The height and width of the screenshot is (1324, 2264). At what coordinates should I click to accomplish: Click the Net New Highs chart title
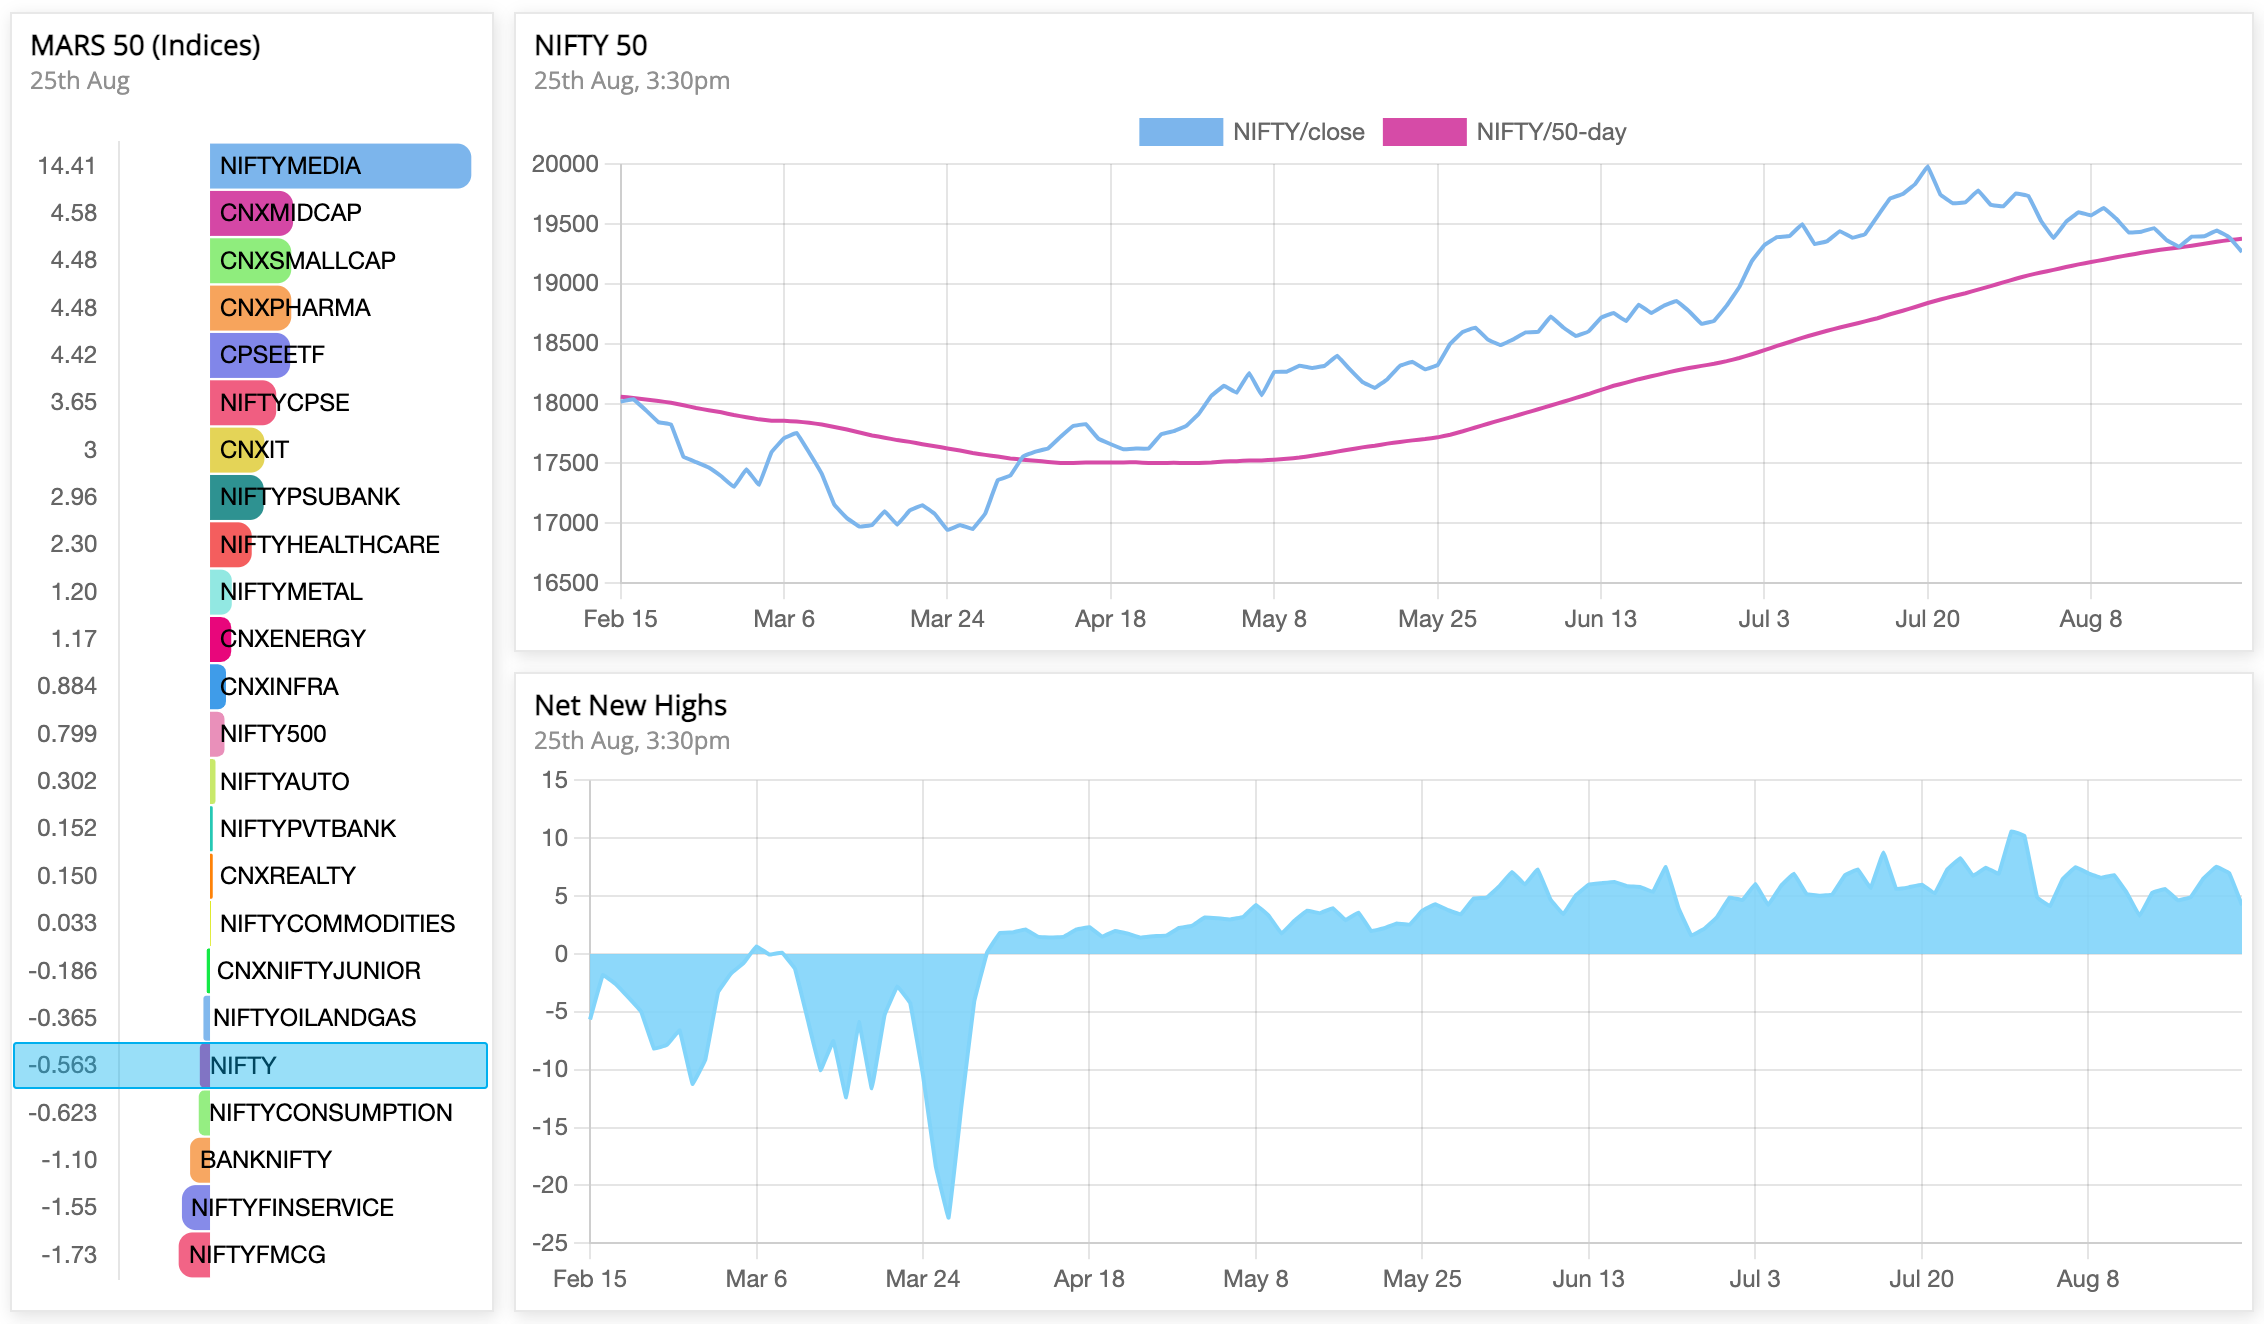(x=630, y=706)
